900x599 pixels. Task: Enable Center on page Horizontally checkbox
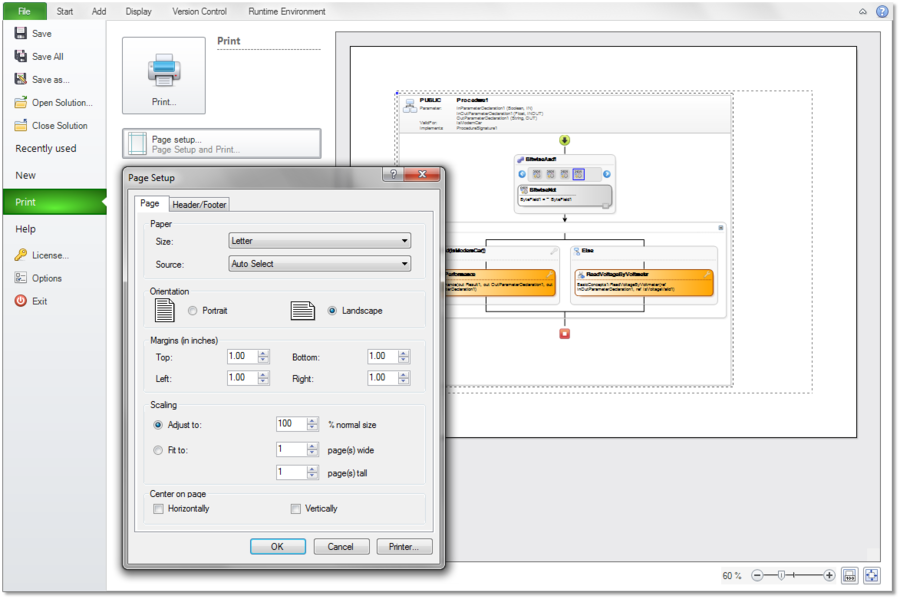click(158, 509)
